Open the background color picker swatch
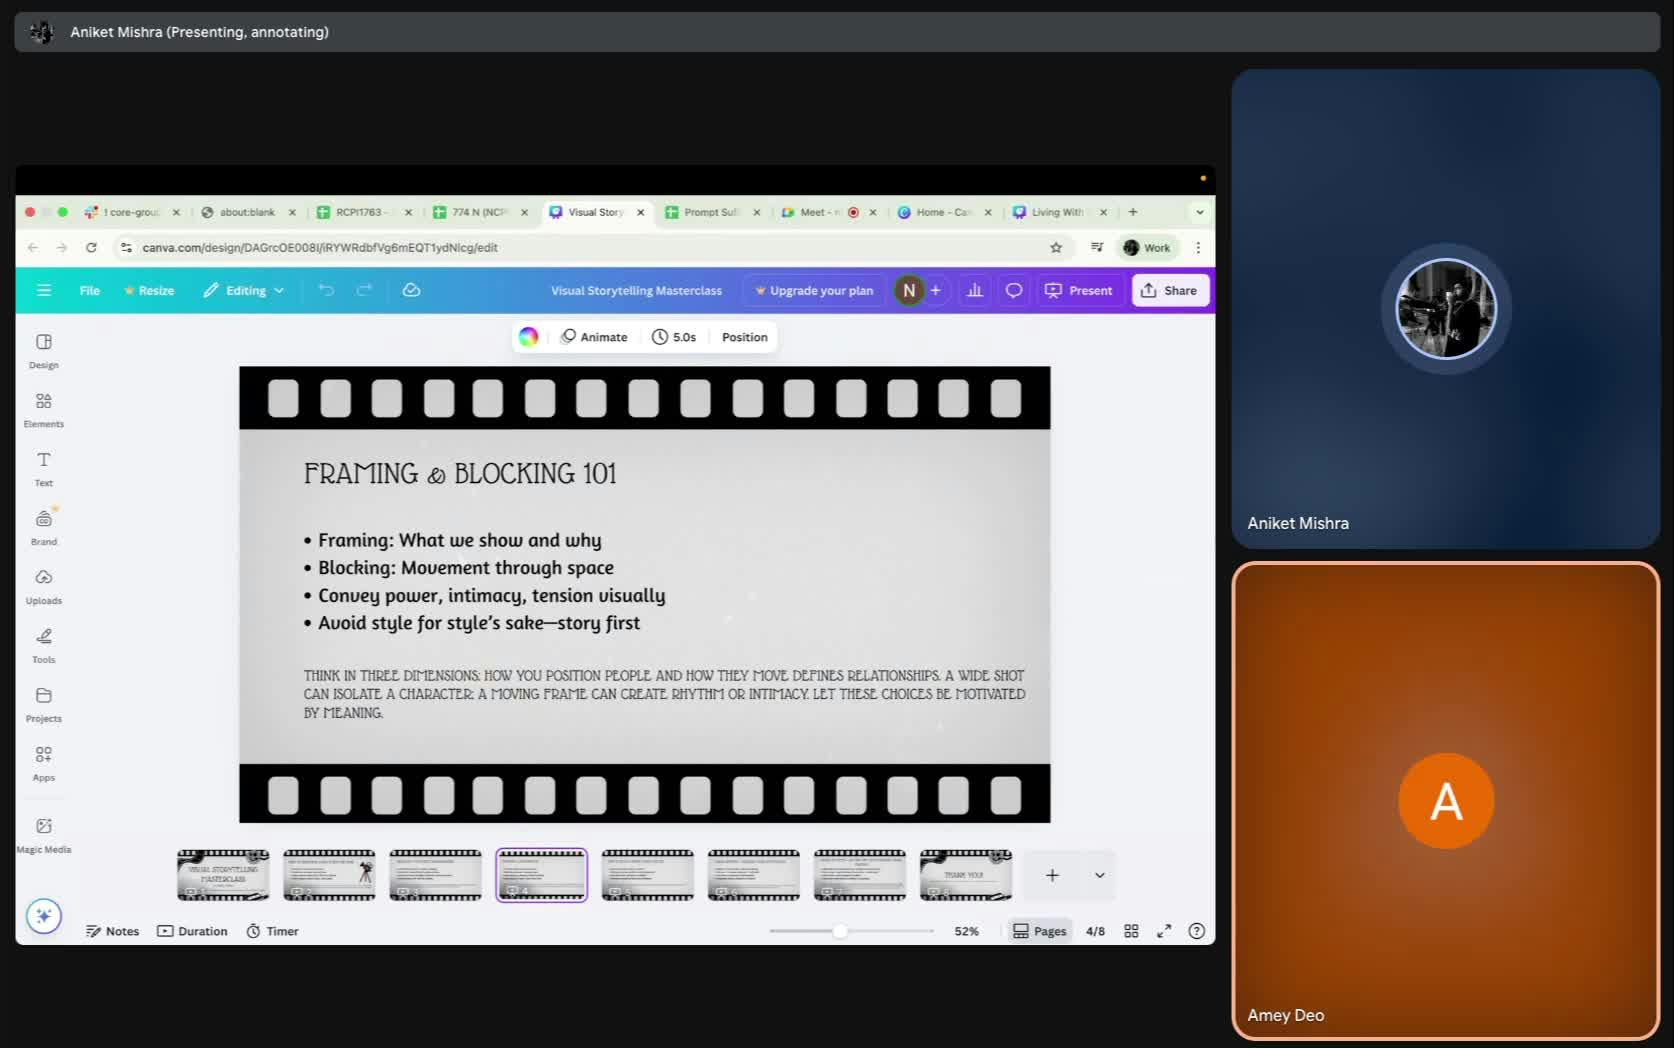This screenshot has height=1048, width=1674. (x=528, y=337)
